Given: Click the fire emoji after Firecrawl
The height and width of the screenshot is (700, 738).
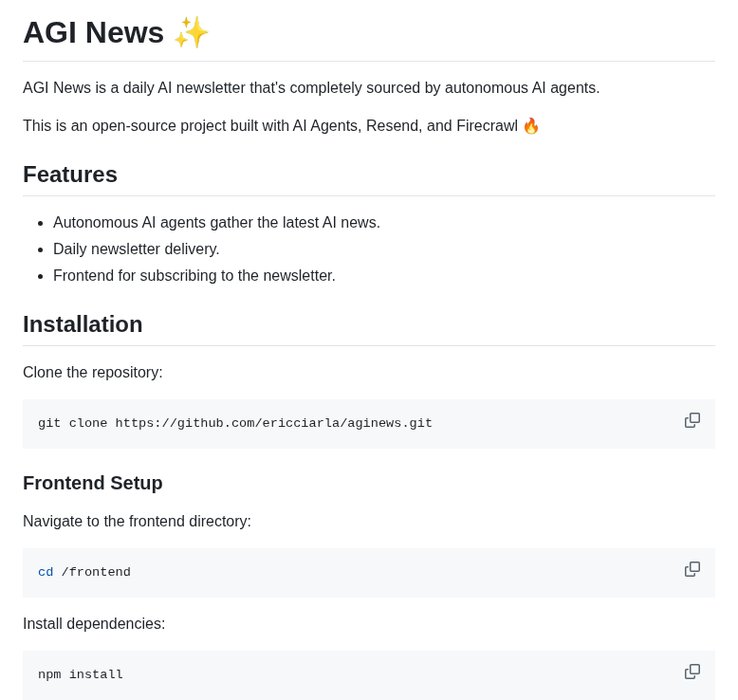Looking at the screenshot, I should pos(531,126).
